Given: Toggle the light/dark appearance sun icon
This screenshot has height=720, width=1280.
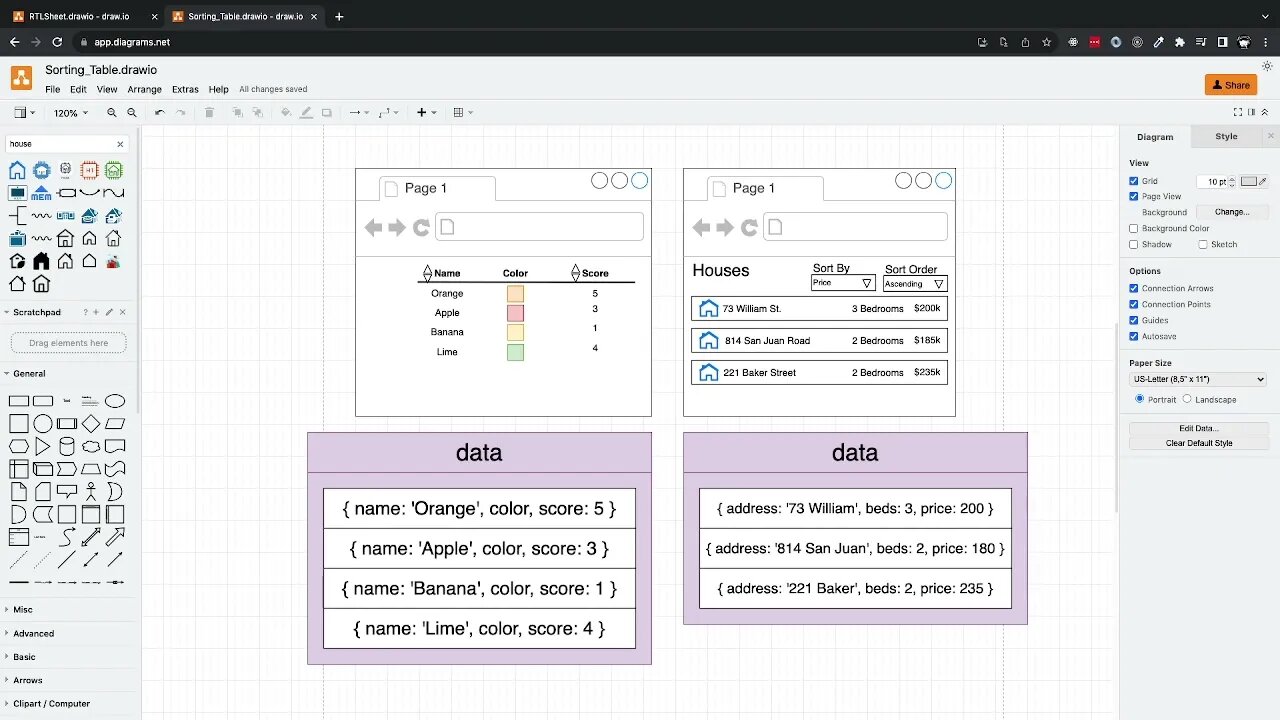Looking at the screenshot, I should (x=1267, y=66).
